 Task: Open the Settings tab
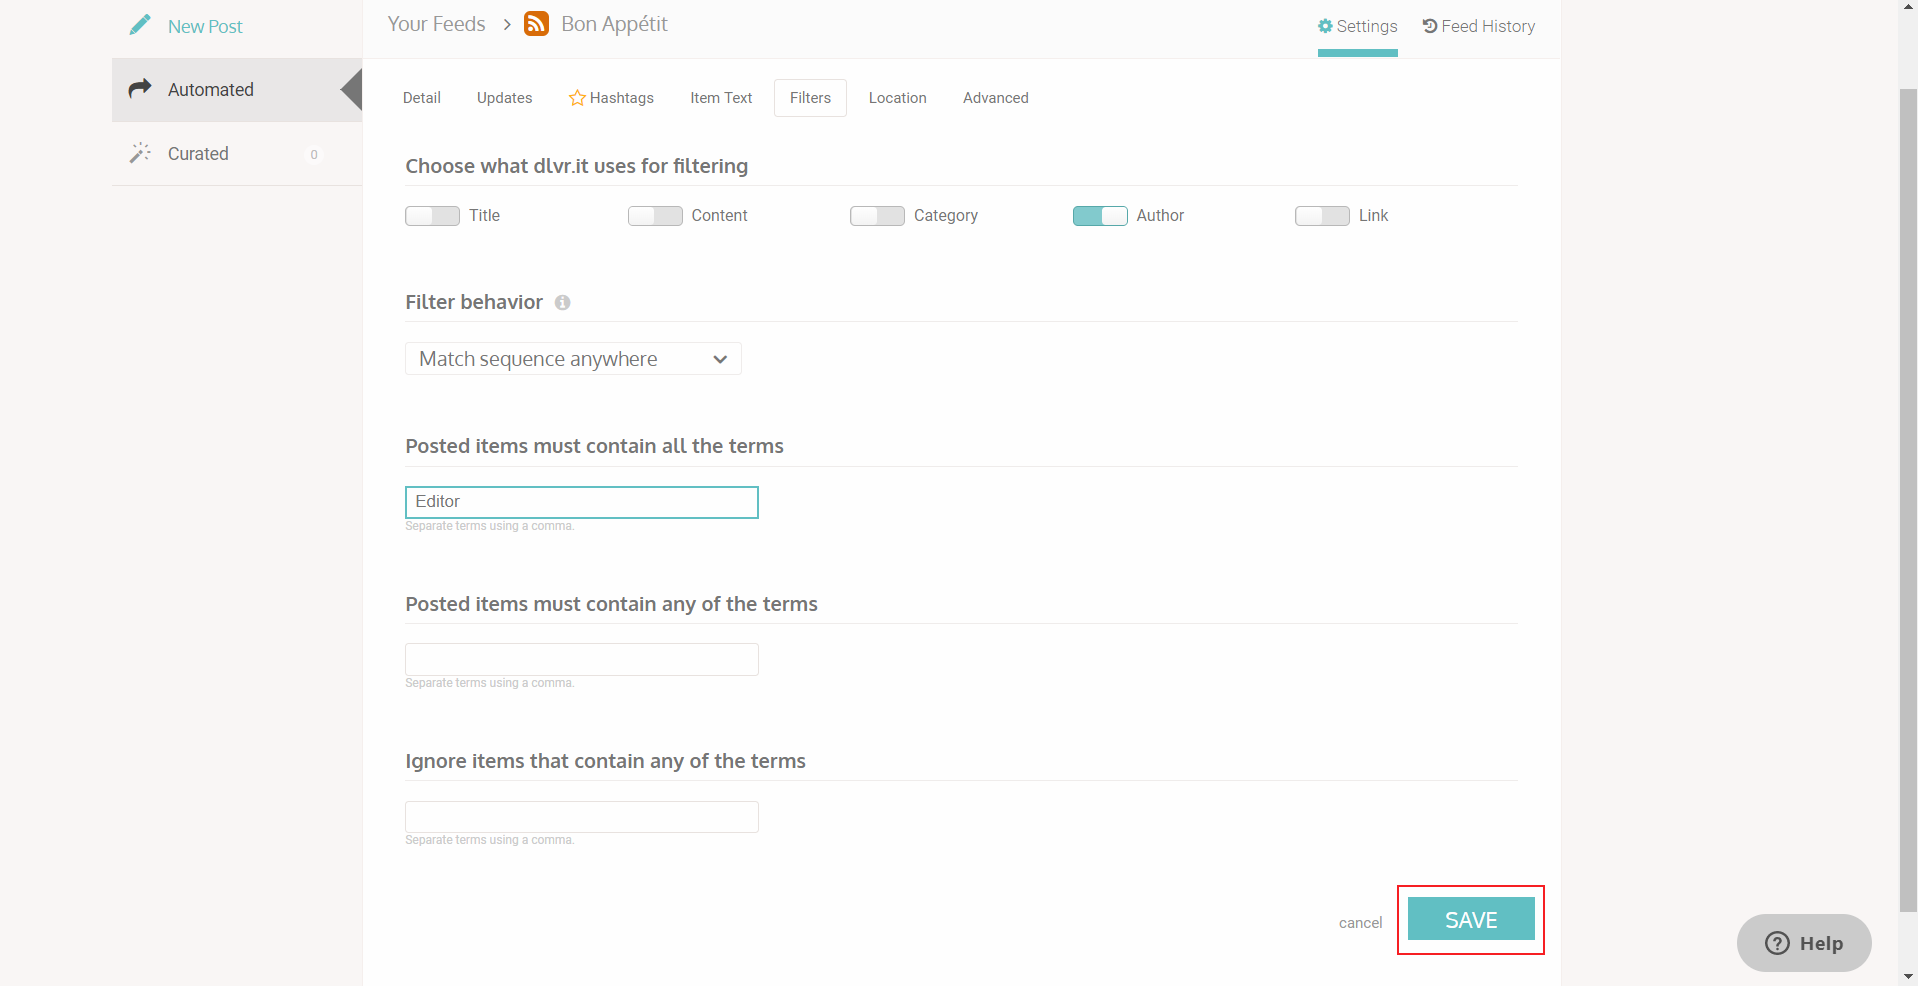pyautogui.click(x=1358, y=27)
